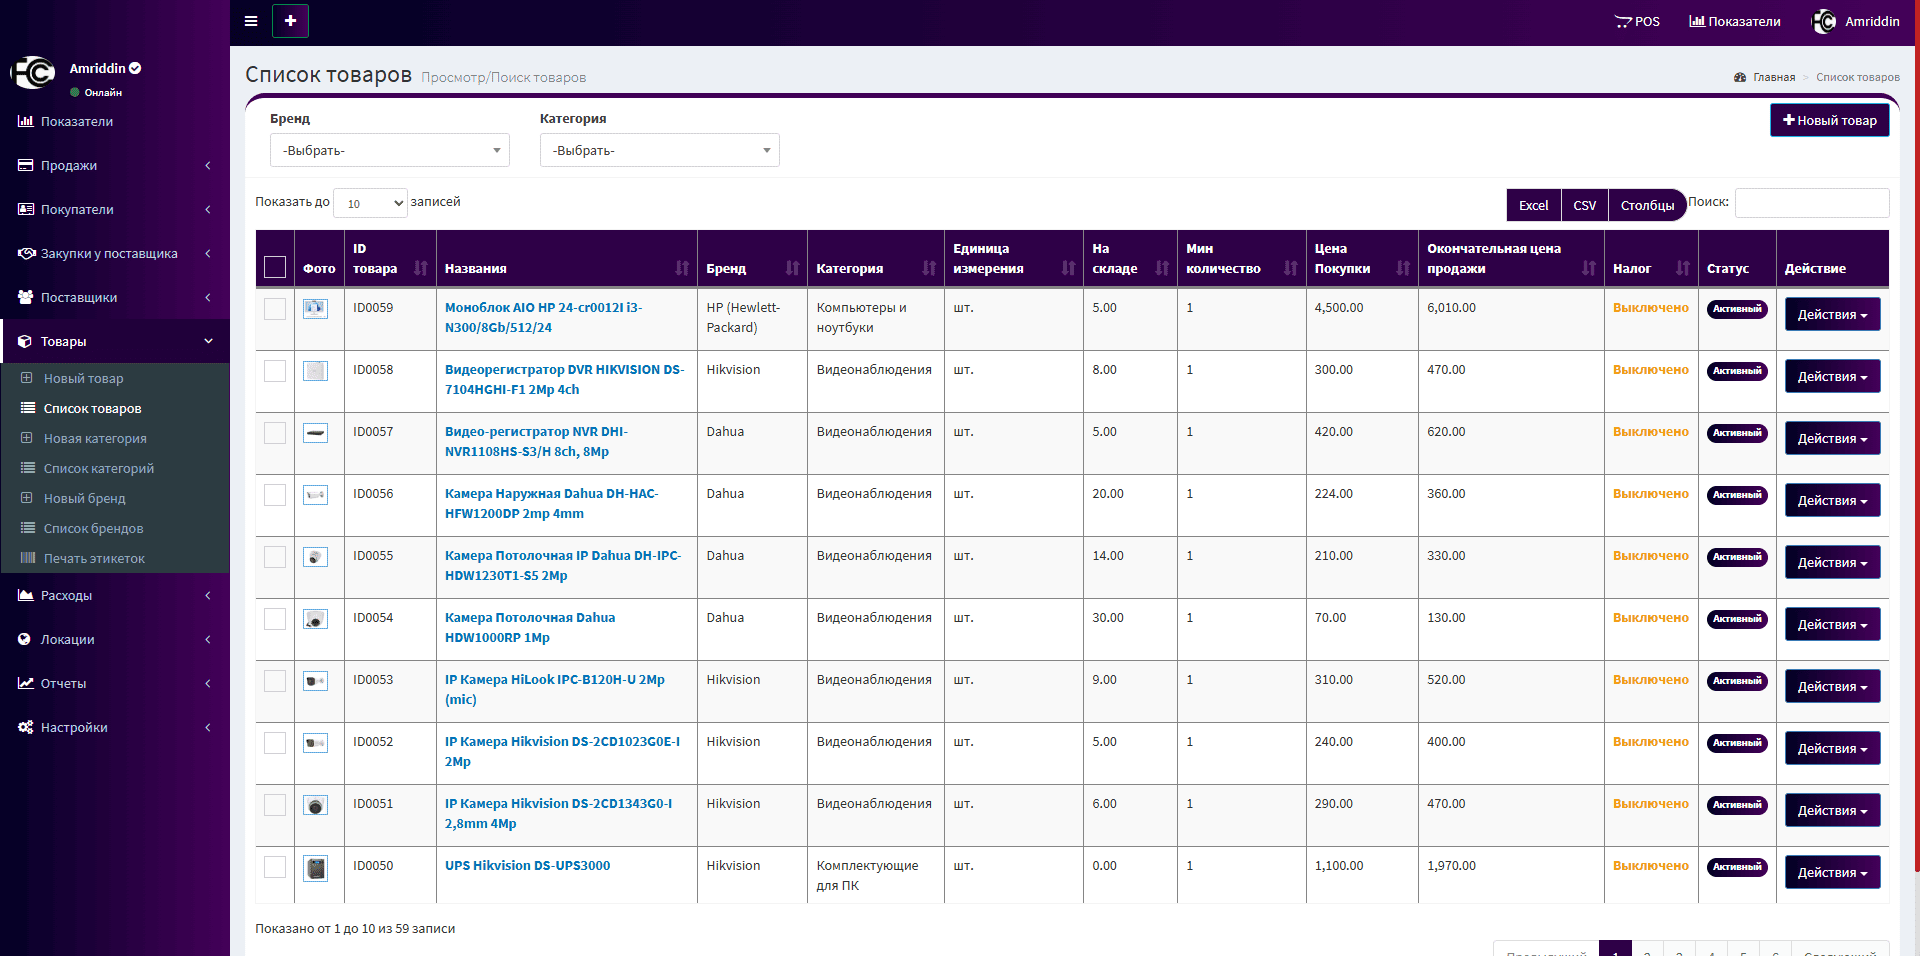Select the checkbox for row ID0055
The image size is (1920, 956).
click(275, 557)
